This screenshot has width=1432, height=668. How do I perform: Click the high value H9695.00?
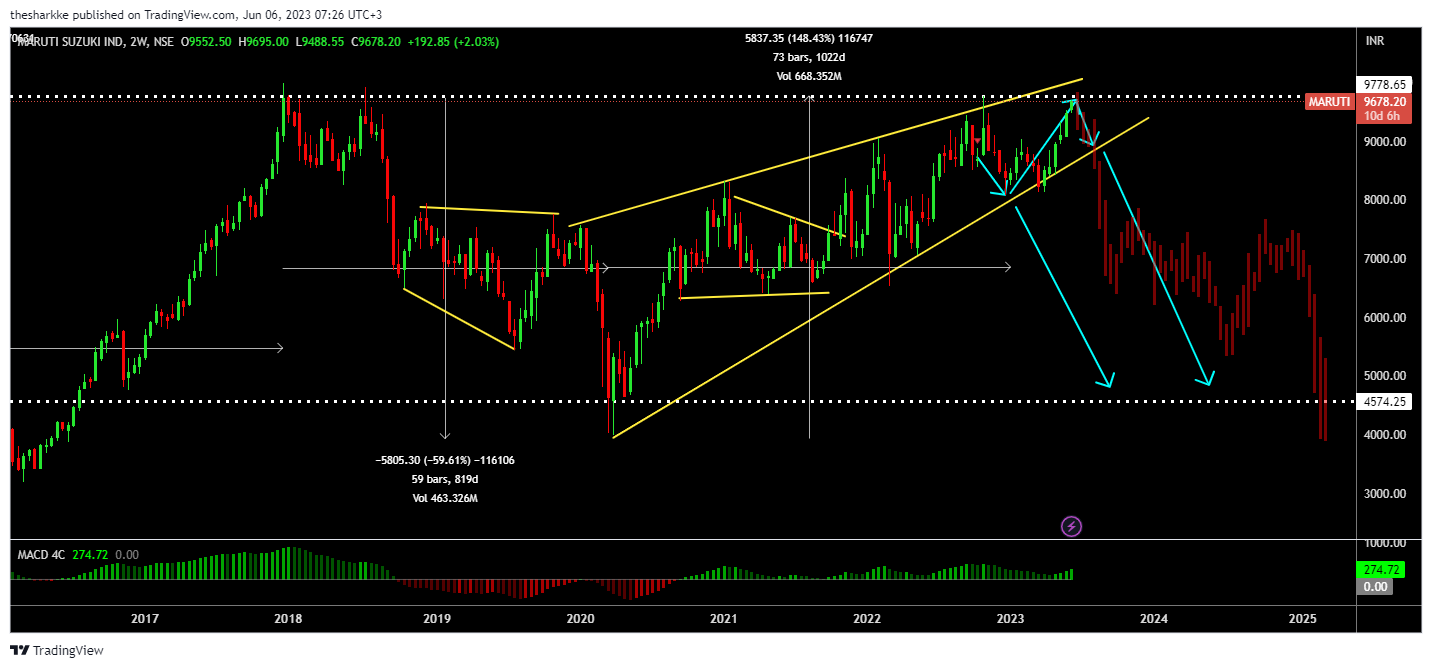[x=265, y=42]
